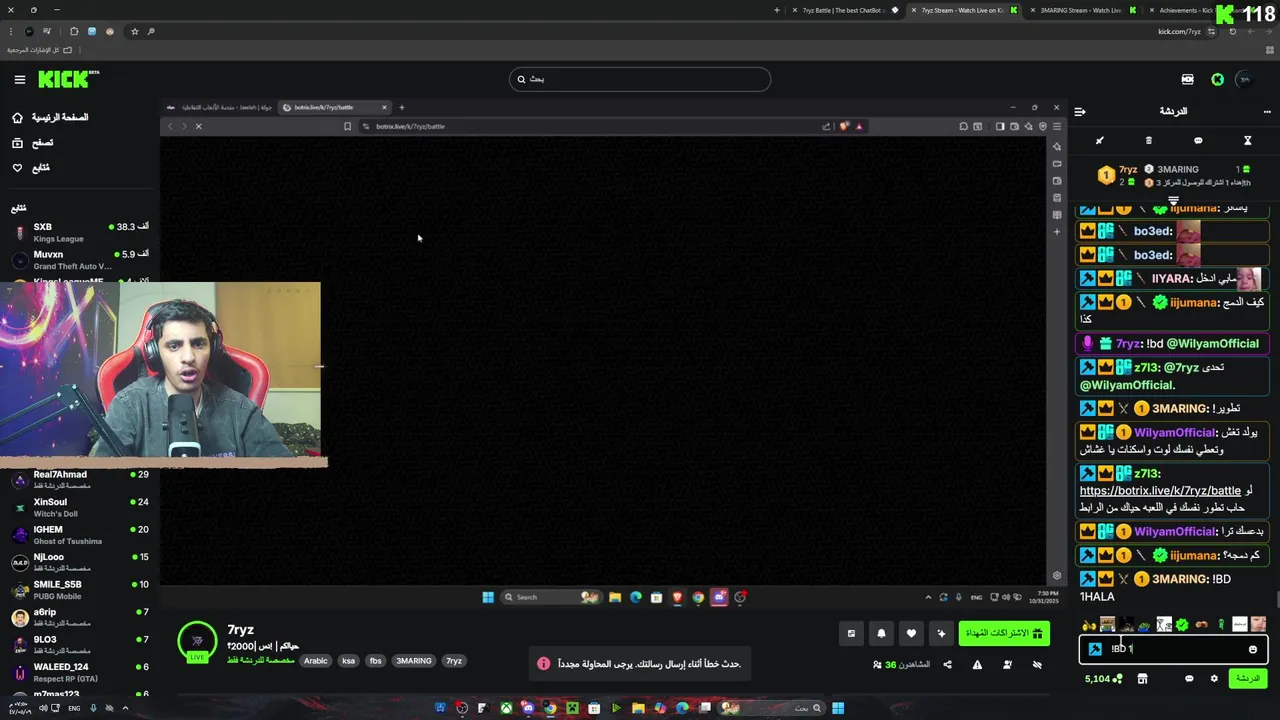
Task: Click the sparkle icon button
Action: [941, 633]
